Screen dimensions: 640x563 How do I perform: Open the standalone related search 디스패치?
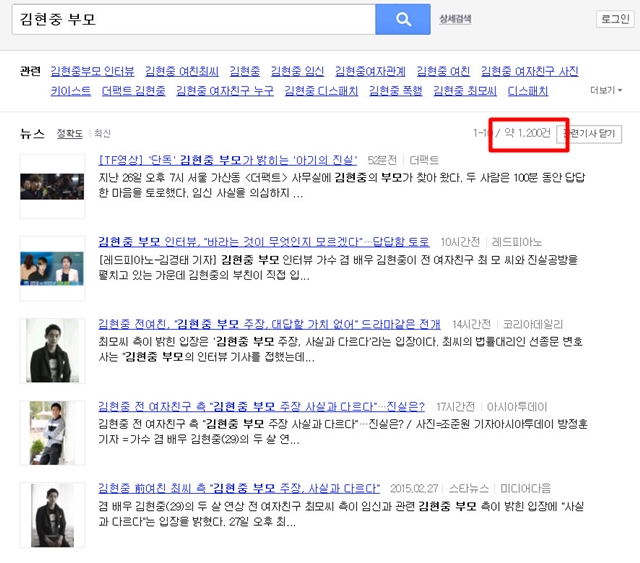[x=528, y=91]
